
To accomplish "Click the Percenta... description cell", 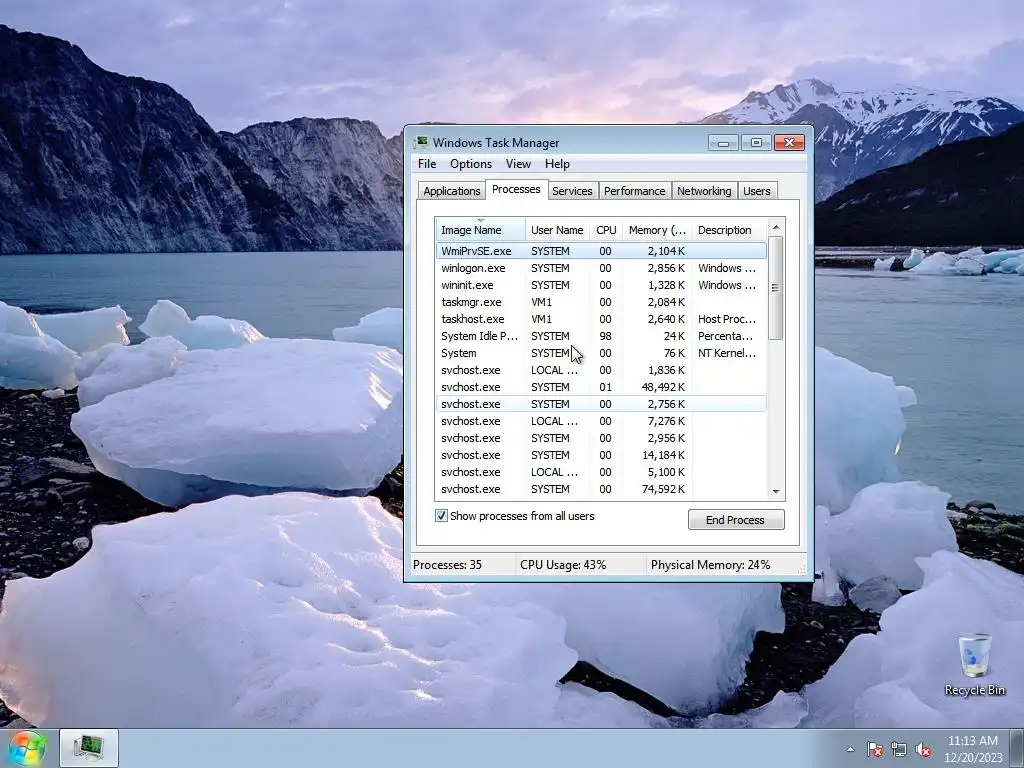I will 726,336.
